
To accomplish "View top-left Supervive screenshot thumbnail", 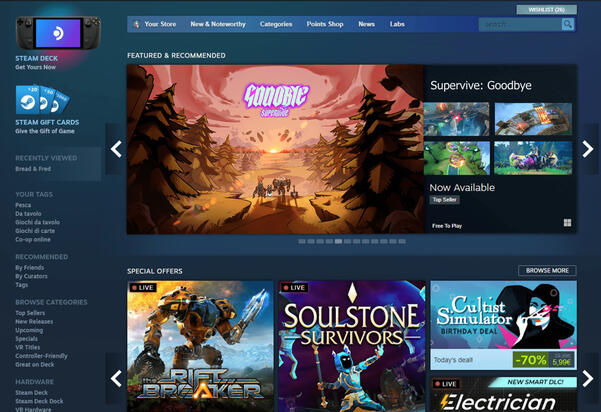I will (x=456, y=119).
